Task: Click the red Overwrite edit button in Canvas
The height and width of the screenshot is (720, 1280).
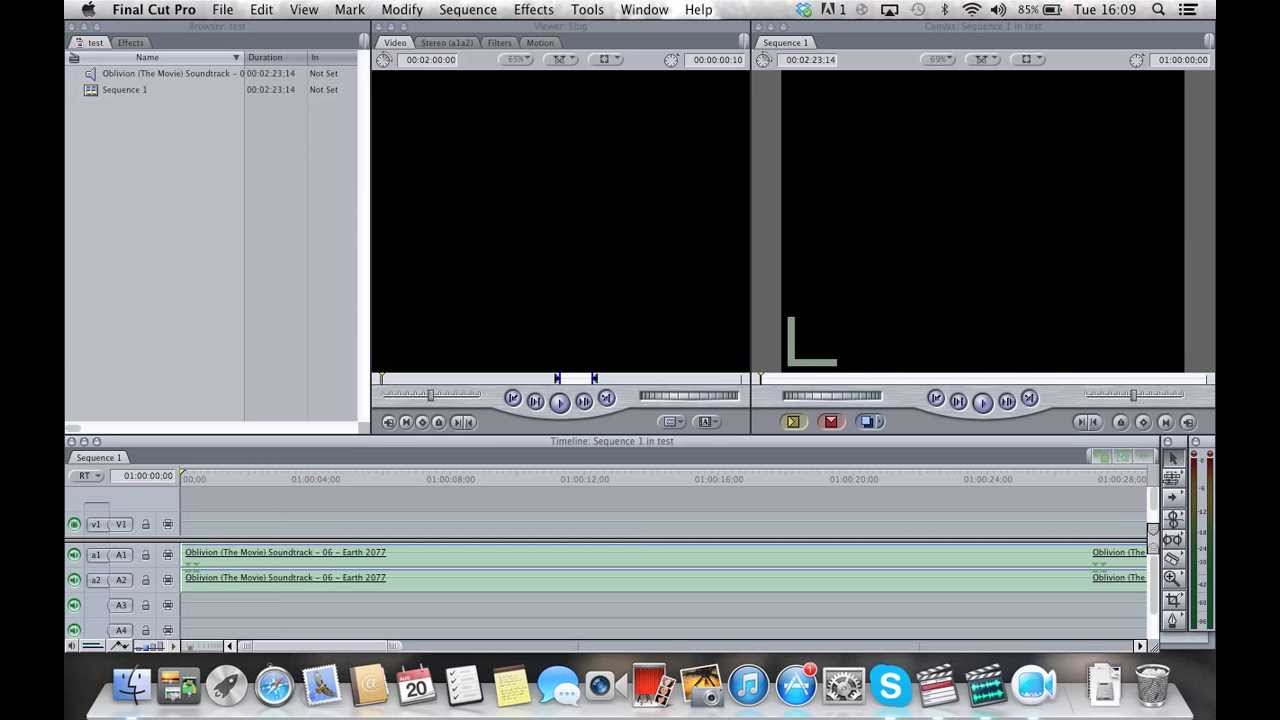Action: tap(830, 422)
